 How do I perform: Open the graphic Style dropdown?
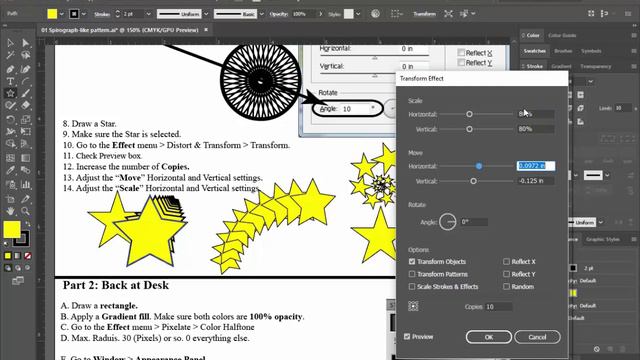358,14
